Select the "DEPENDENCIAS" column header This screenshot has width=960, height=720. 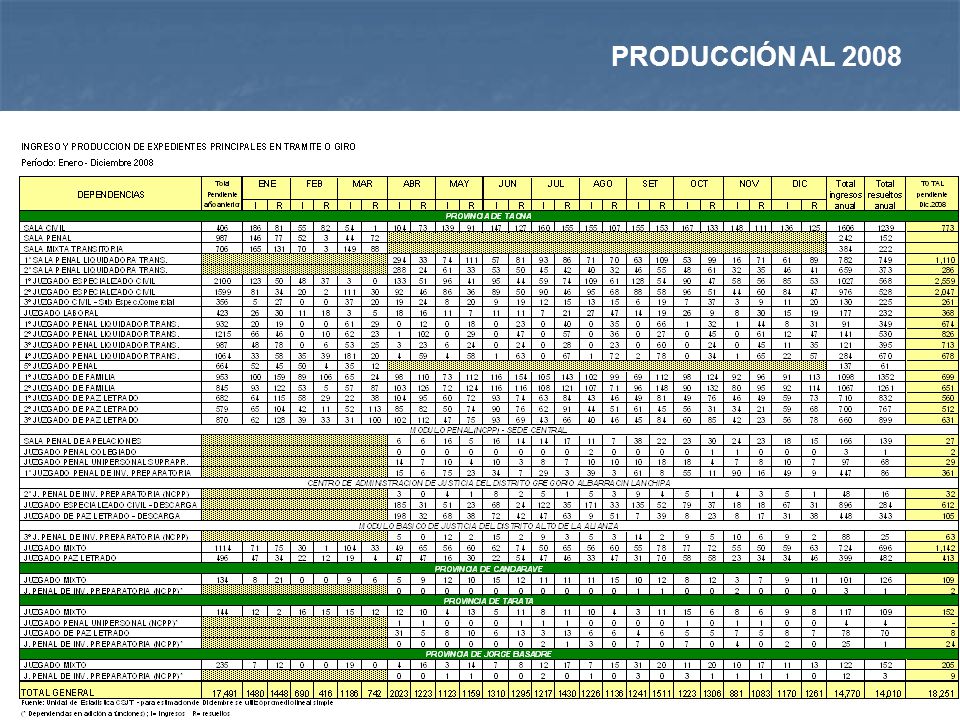click(111, 194)
